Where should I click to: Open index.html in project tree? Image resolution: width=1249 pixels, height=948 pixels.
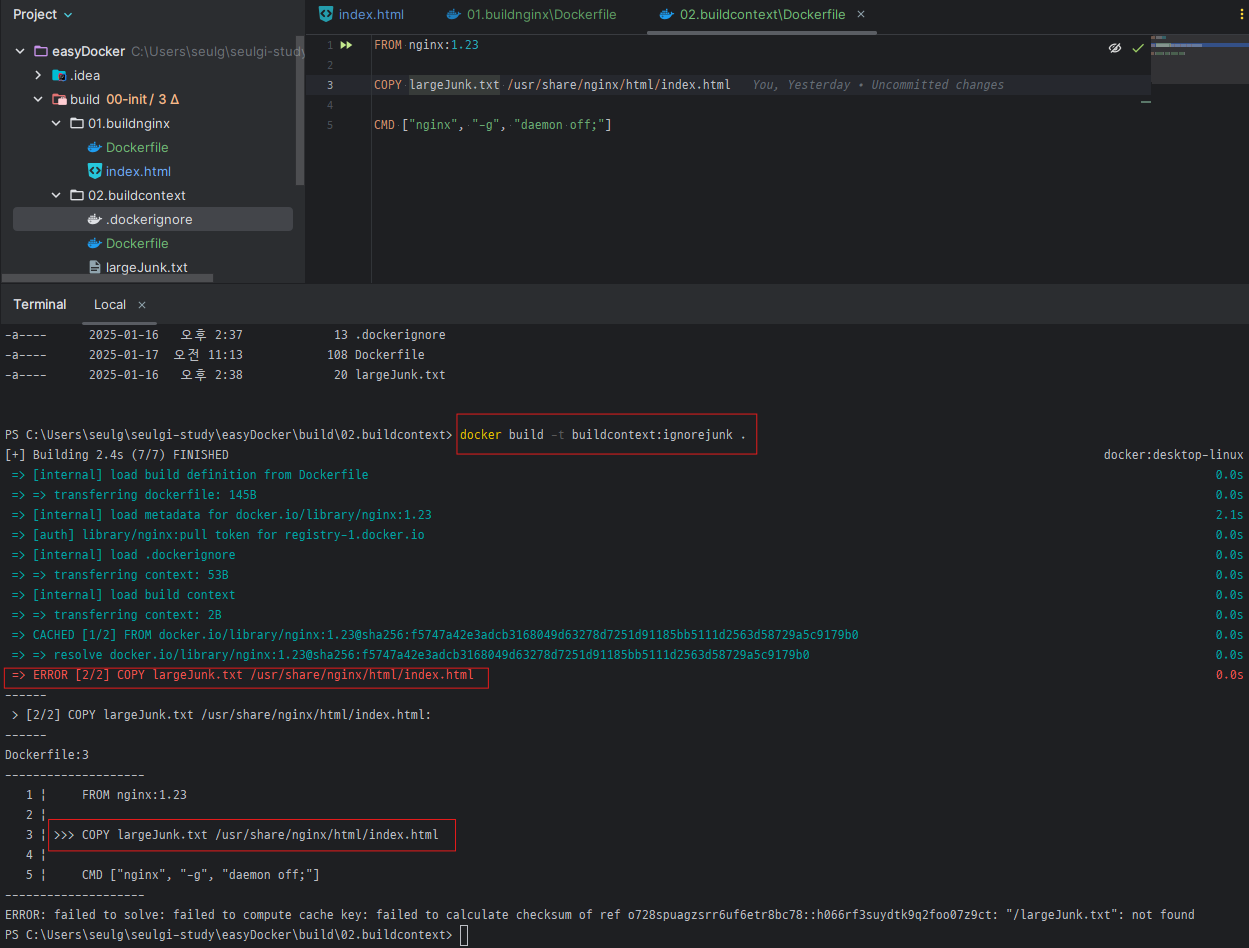pos(138,171)
